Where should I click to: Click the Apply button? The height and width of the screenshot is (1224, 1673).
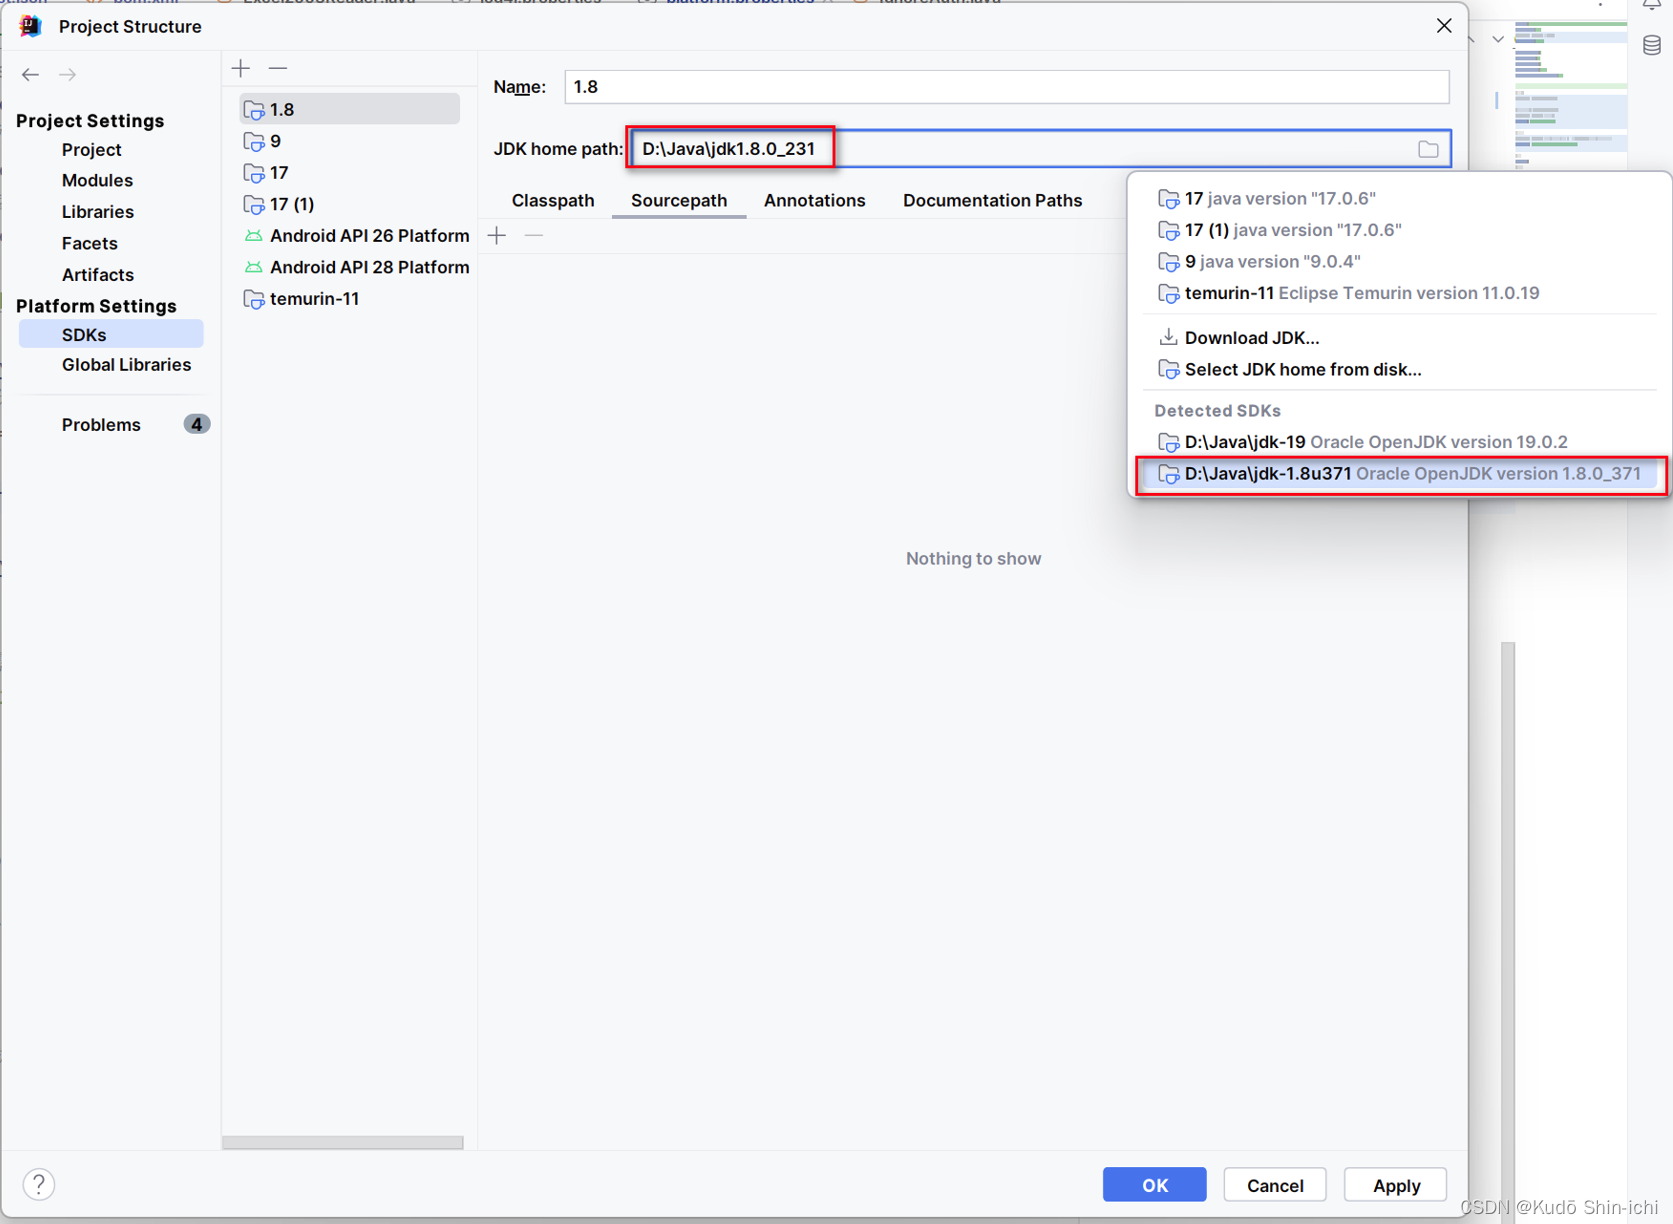(1396, 1185)
